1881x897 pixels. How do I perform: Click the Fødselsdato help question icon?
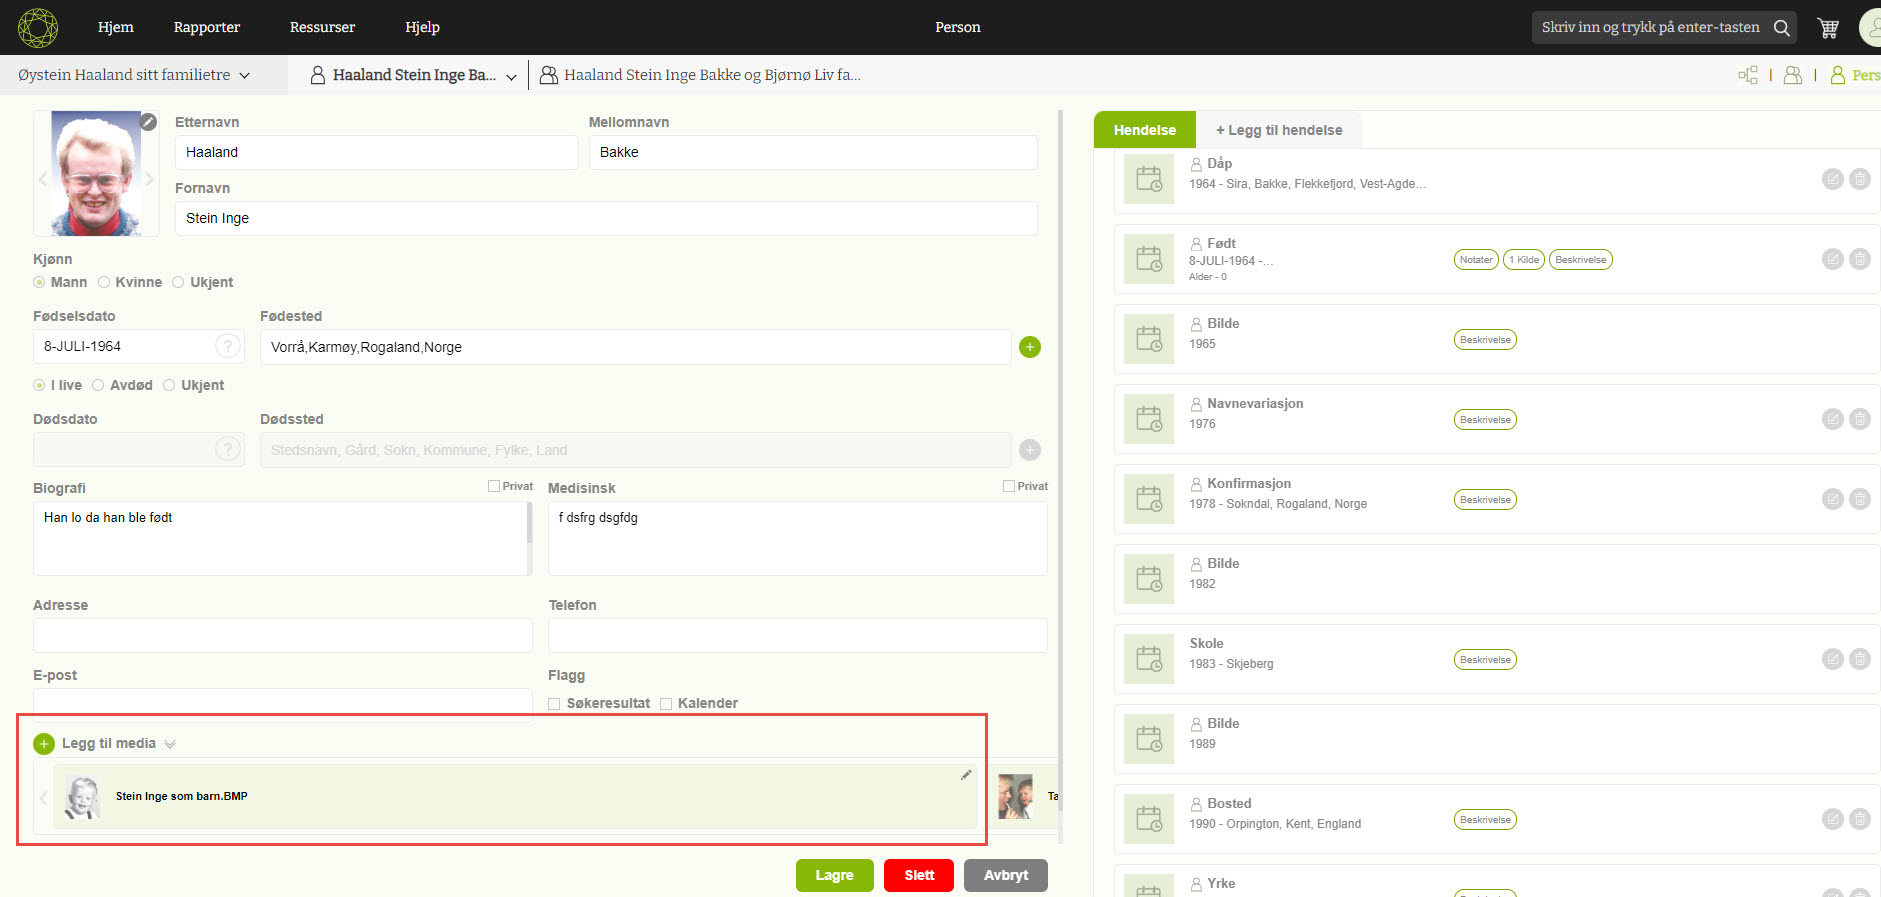(x=228, y=346)
